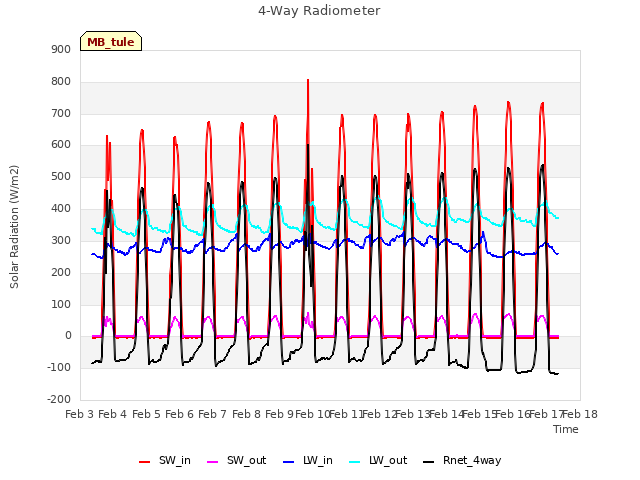Click the Time axis title

click(x=566, y=429)
